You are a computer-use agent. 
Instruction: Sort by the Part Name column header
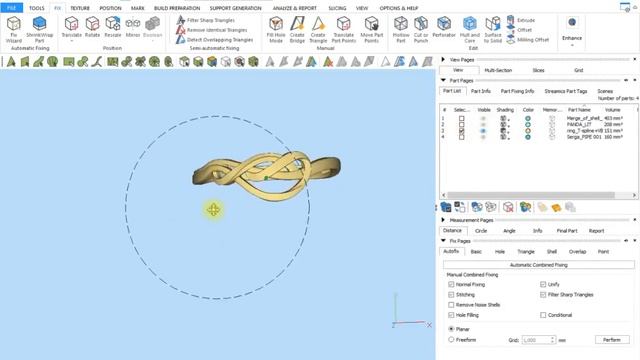(x=579, y=110)
